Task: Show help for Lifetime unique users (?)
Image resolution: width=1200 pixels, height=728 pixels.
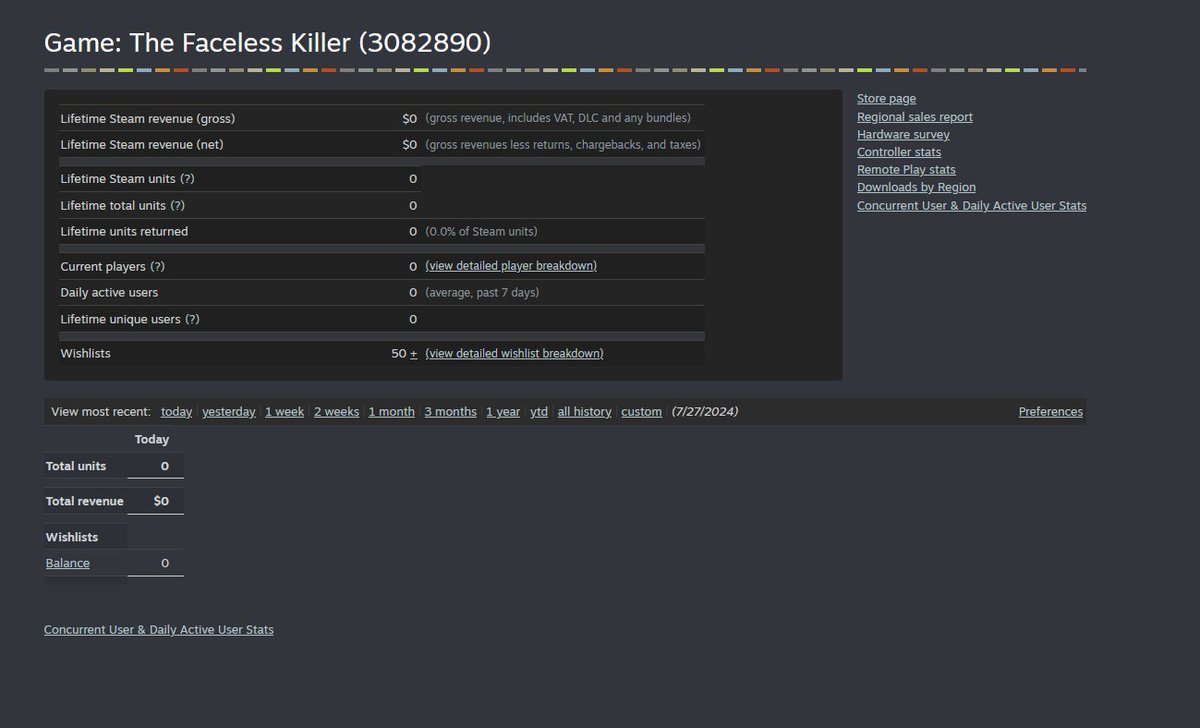Action: [192, 319]
